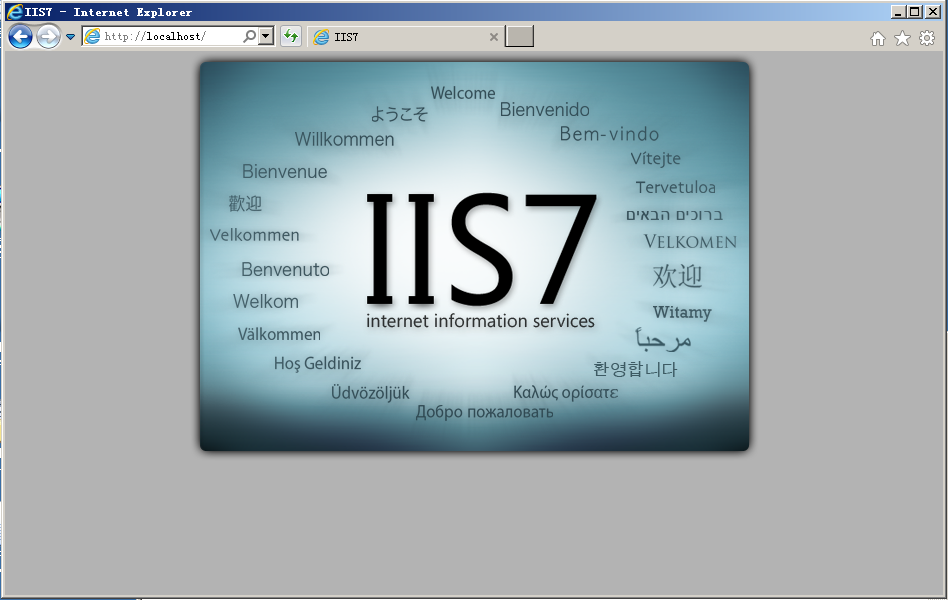Click the 'Welkom' text

[265, 301]
